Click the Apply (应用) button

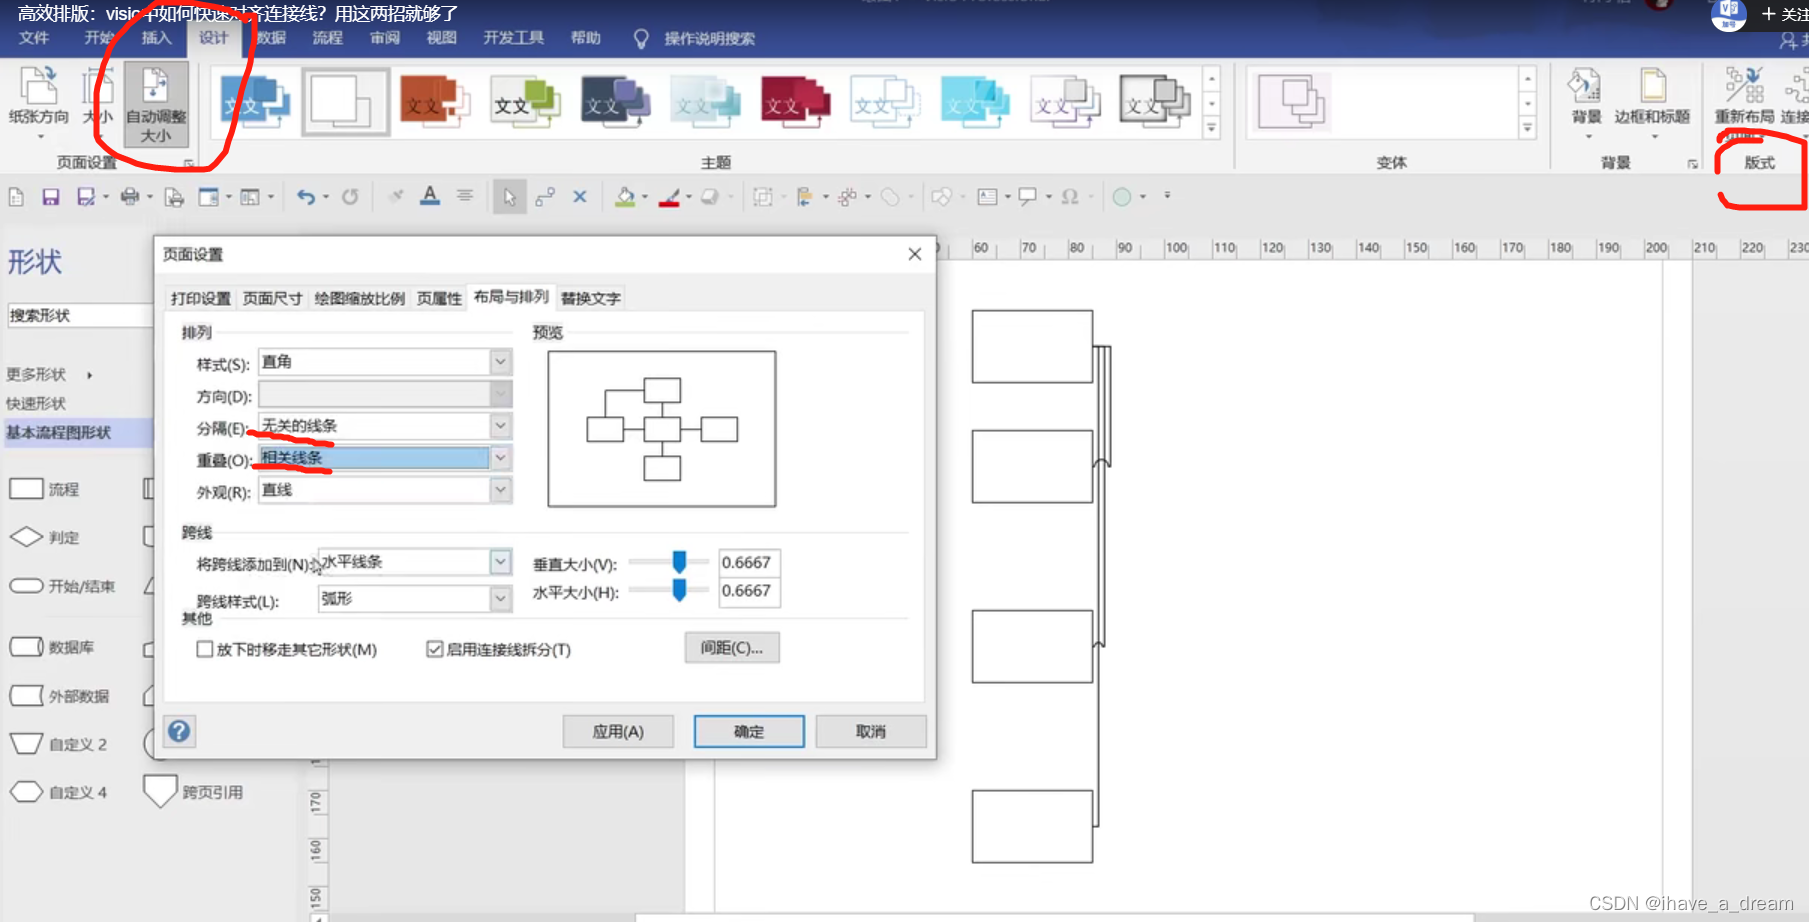point(618,731)
